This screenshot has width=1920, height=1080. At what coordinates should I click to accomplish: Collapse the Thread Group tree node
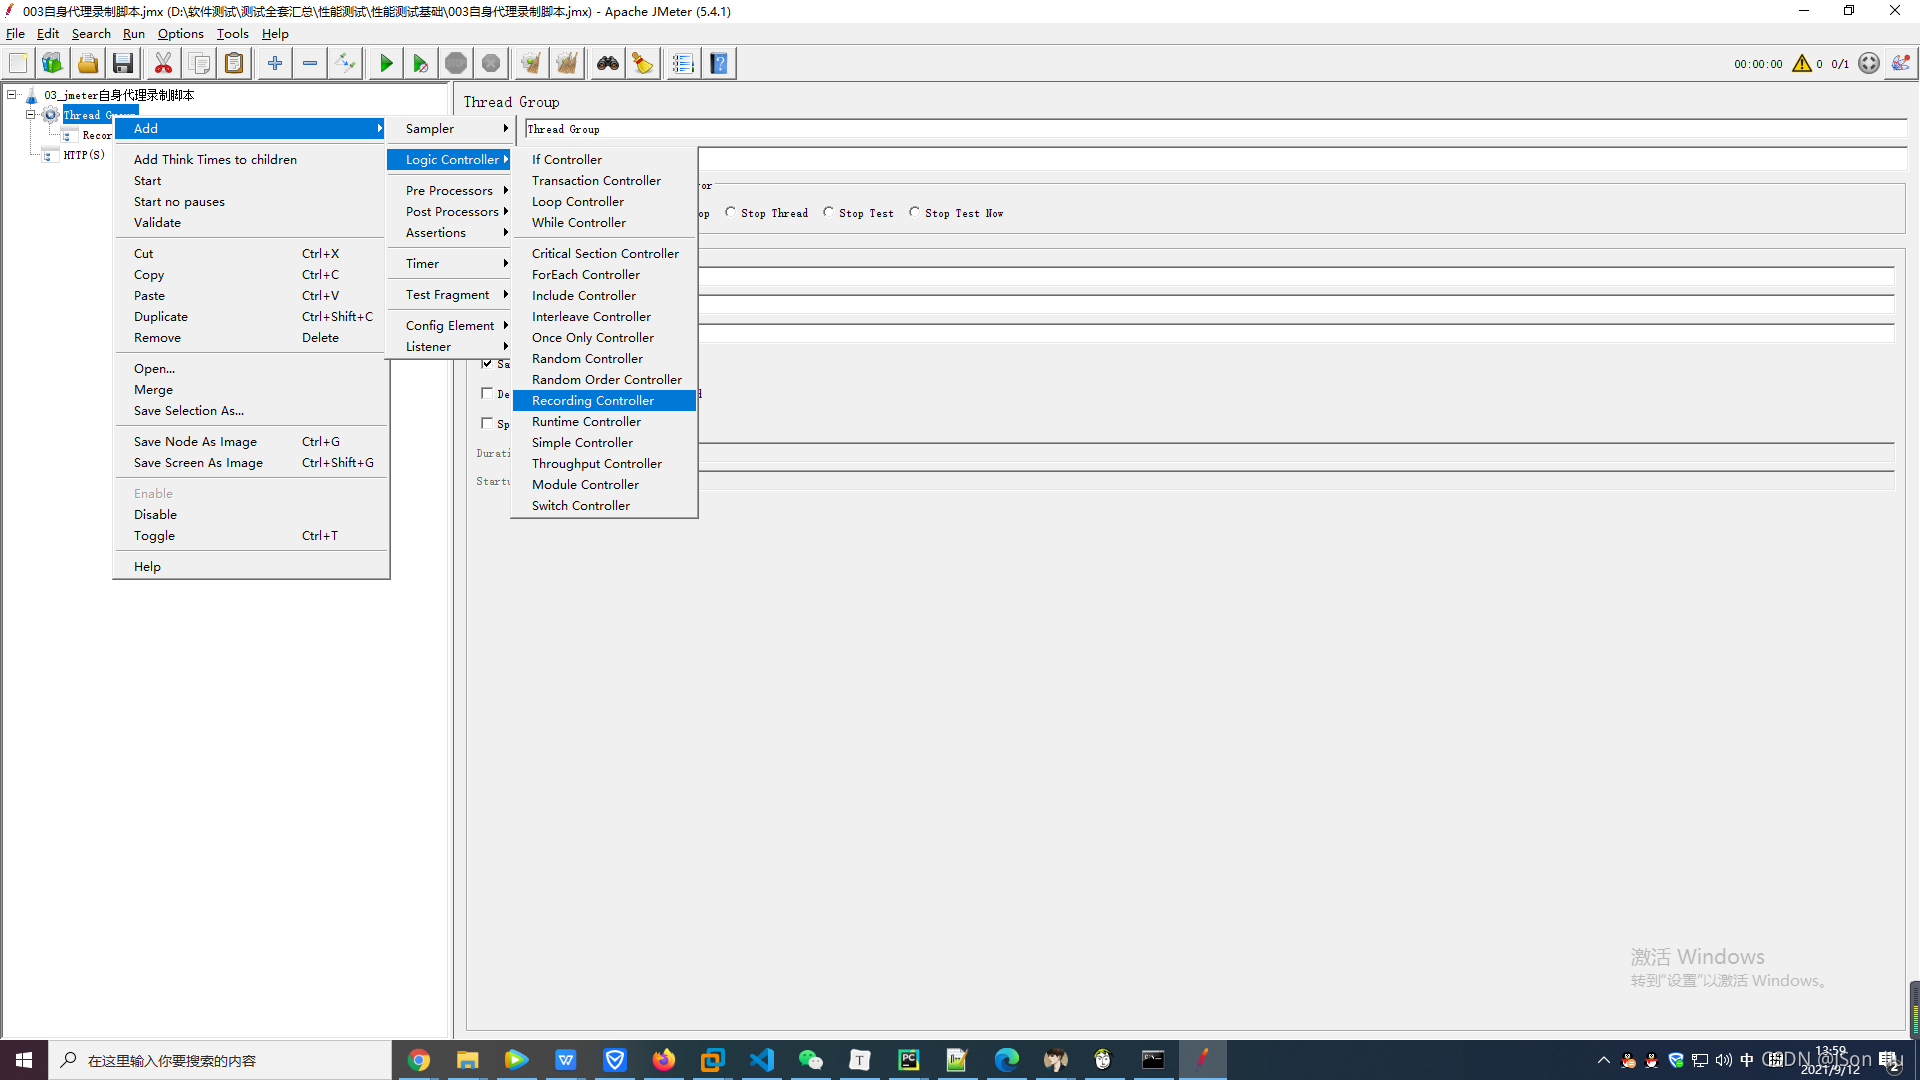[31, 115]
